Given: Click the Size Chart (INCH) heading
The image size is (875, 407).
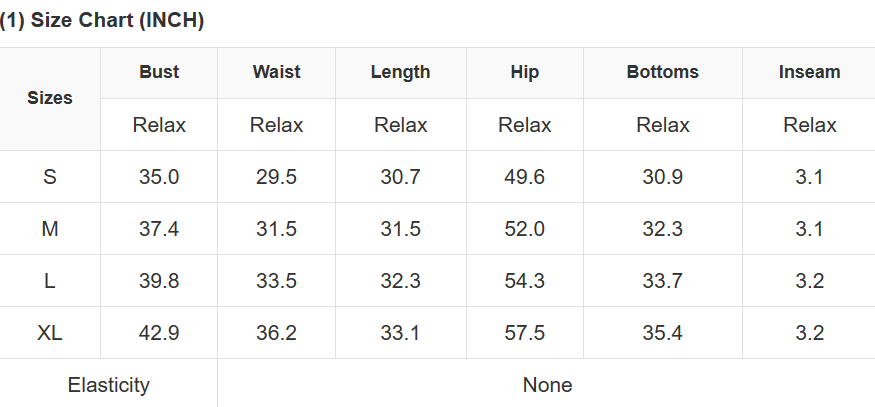Looking at the screenshot, I should tap(102, 21).
